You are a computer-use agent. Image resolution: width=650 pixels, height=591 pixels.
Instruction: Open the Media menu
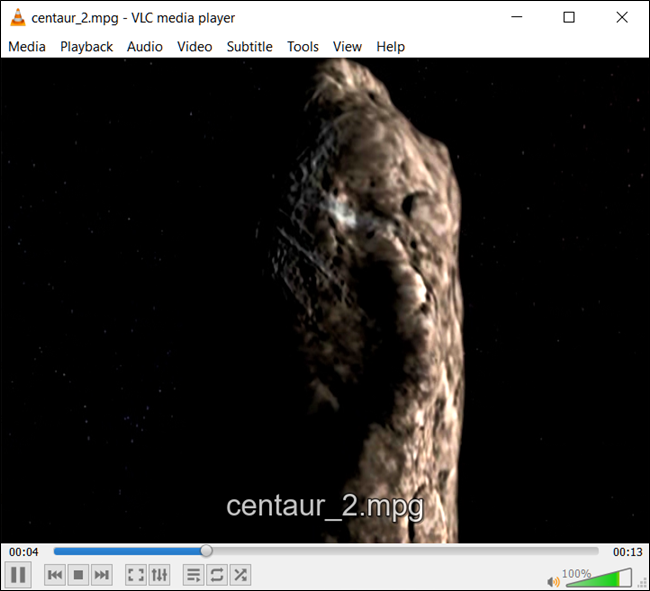[27, 46]
